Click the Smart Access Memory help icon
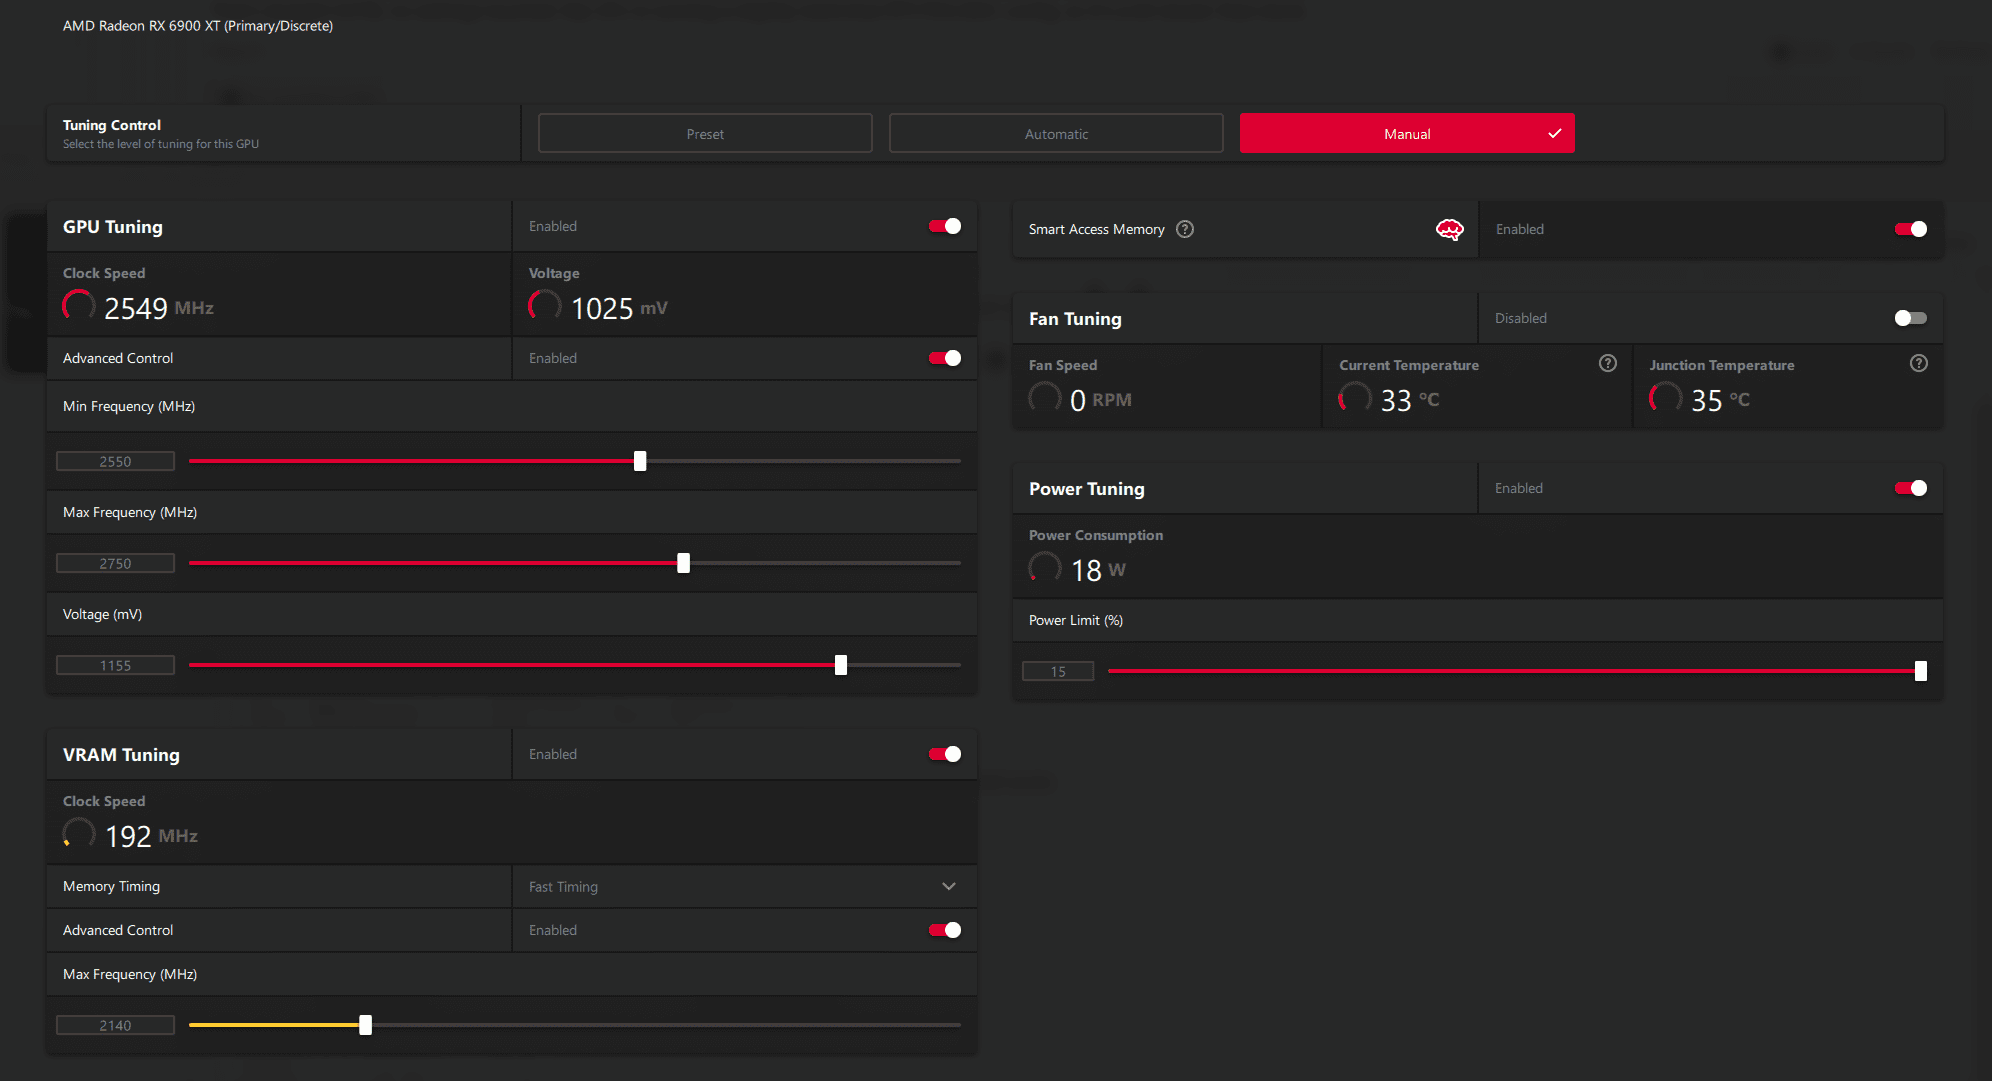Viewport: 1992px width, 1081px height. pos(1185,229)
